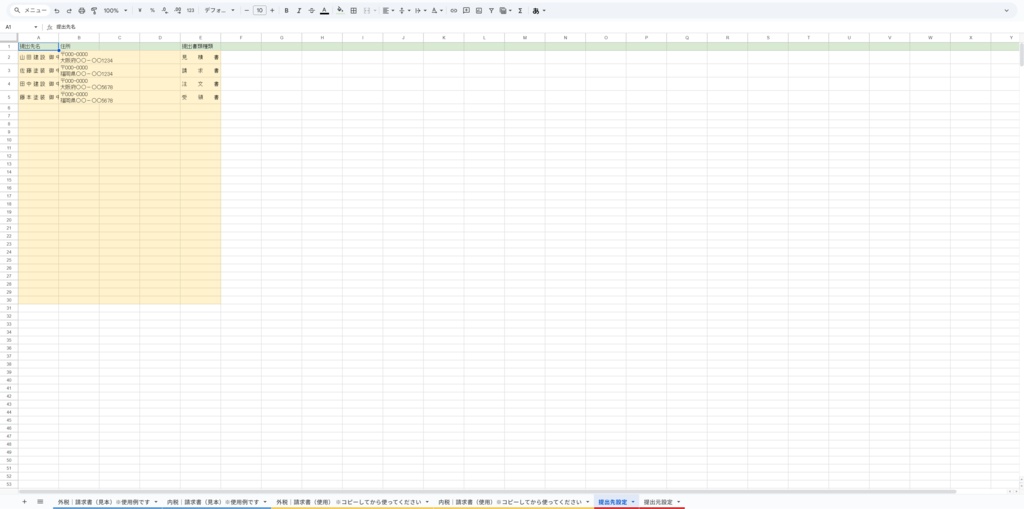Open the borders menu

point(353,10)
